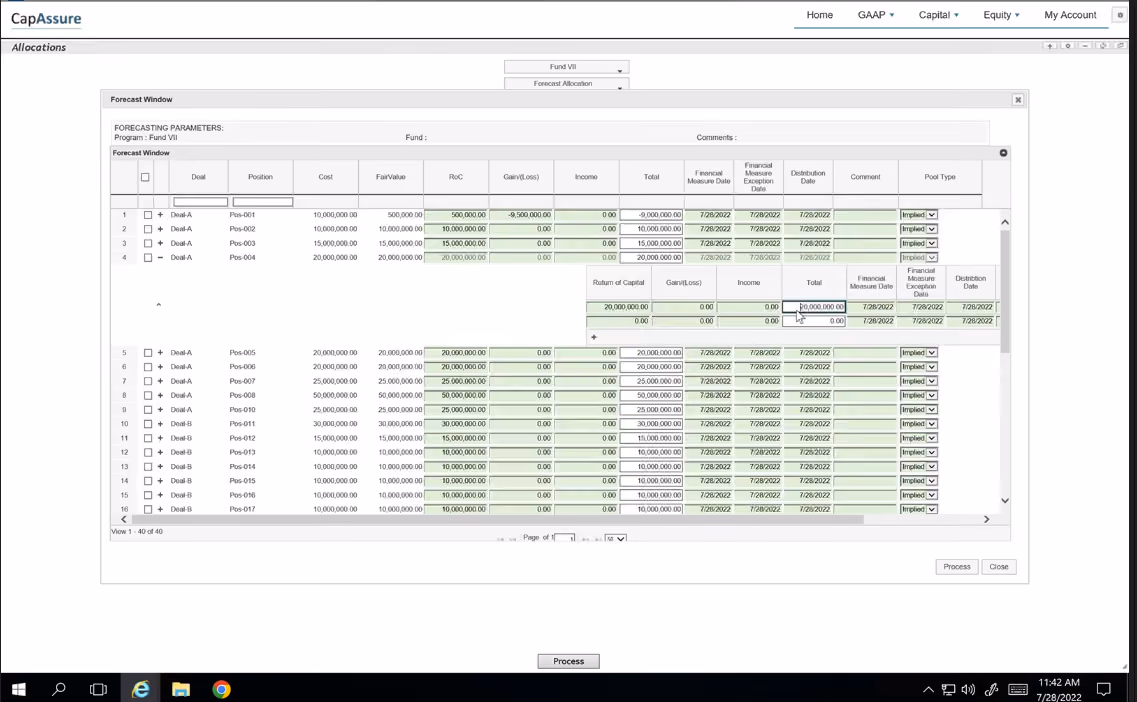The height and width of the screenshot is (702, 1137).
Task: Close the Forecast Window dialog with the X
Action: click(1018, 100)
